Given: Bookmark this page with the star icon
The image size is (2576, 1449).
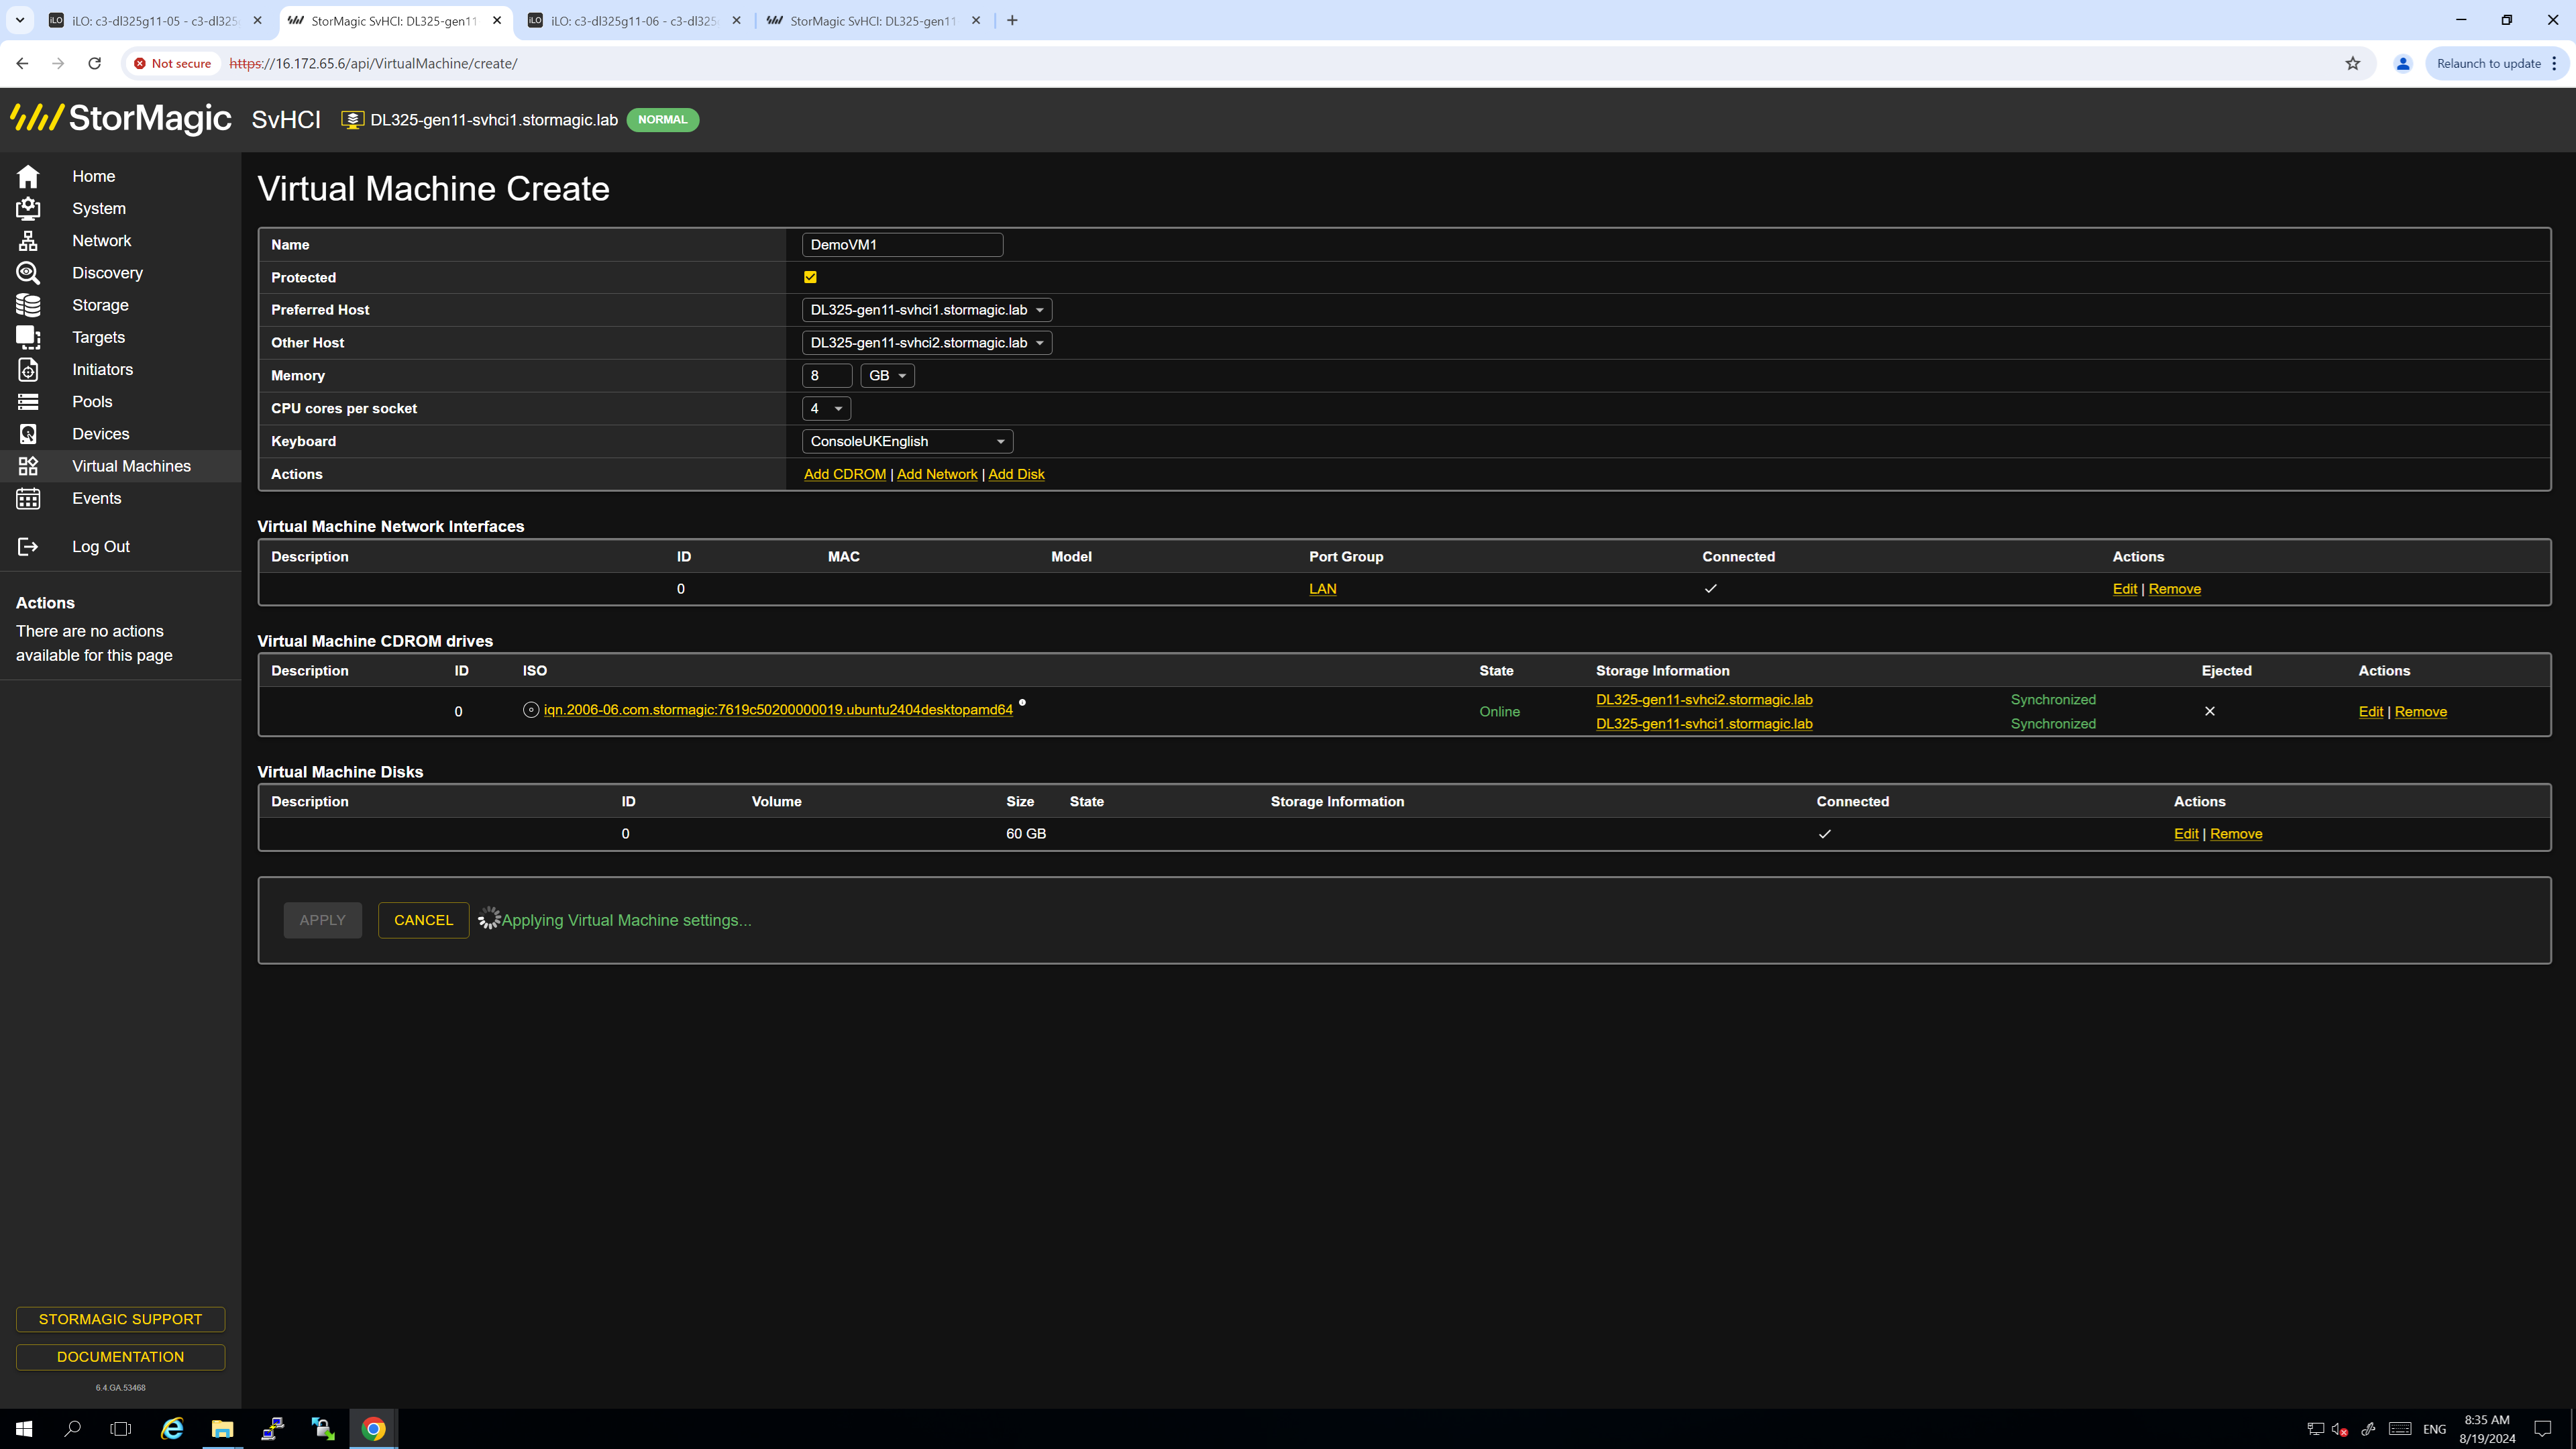Looking at the screenshot, I should [x=2353, y=63].
